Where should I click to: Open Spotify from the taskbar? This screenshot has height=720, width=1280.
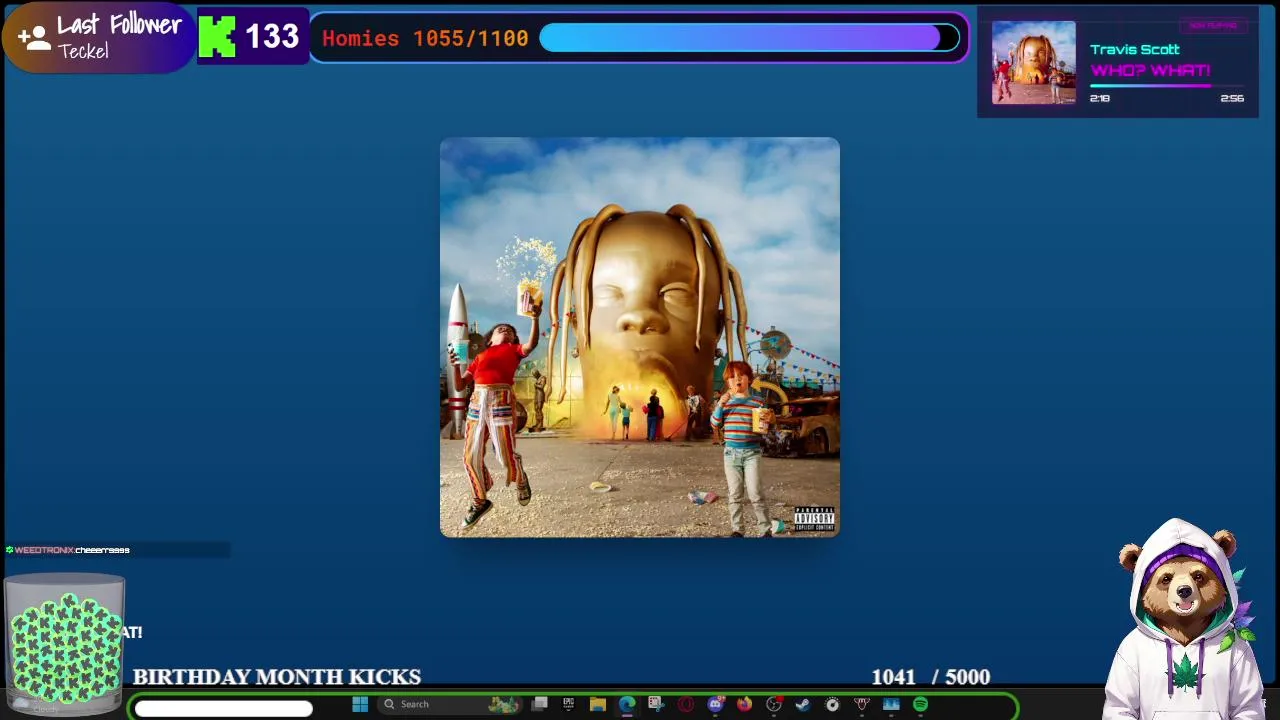(x=920, y=704)
